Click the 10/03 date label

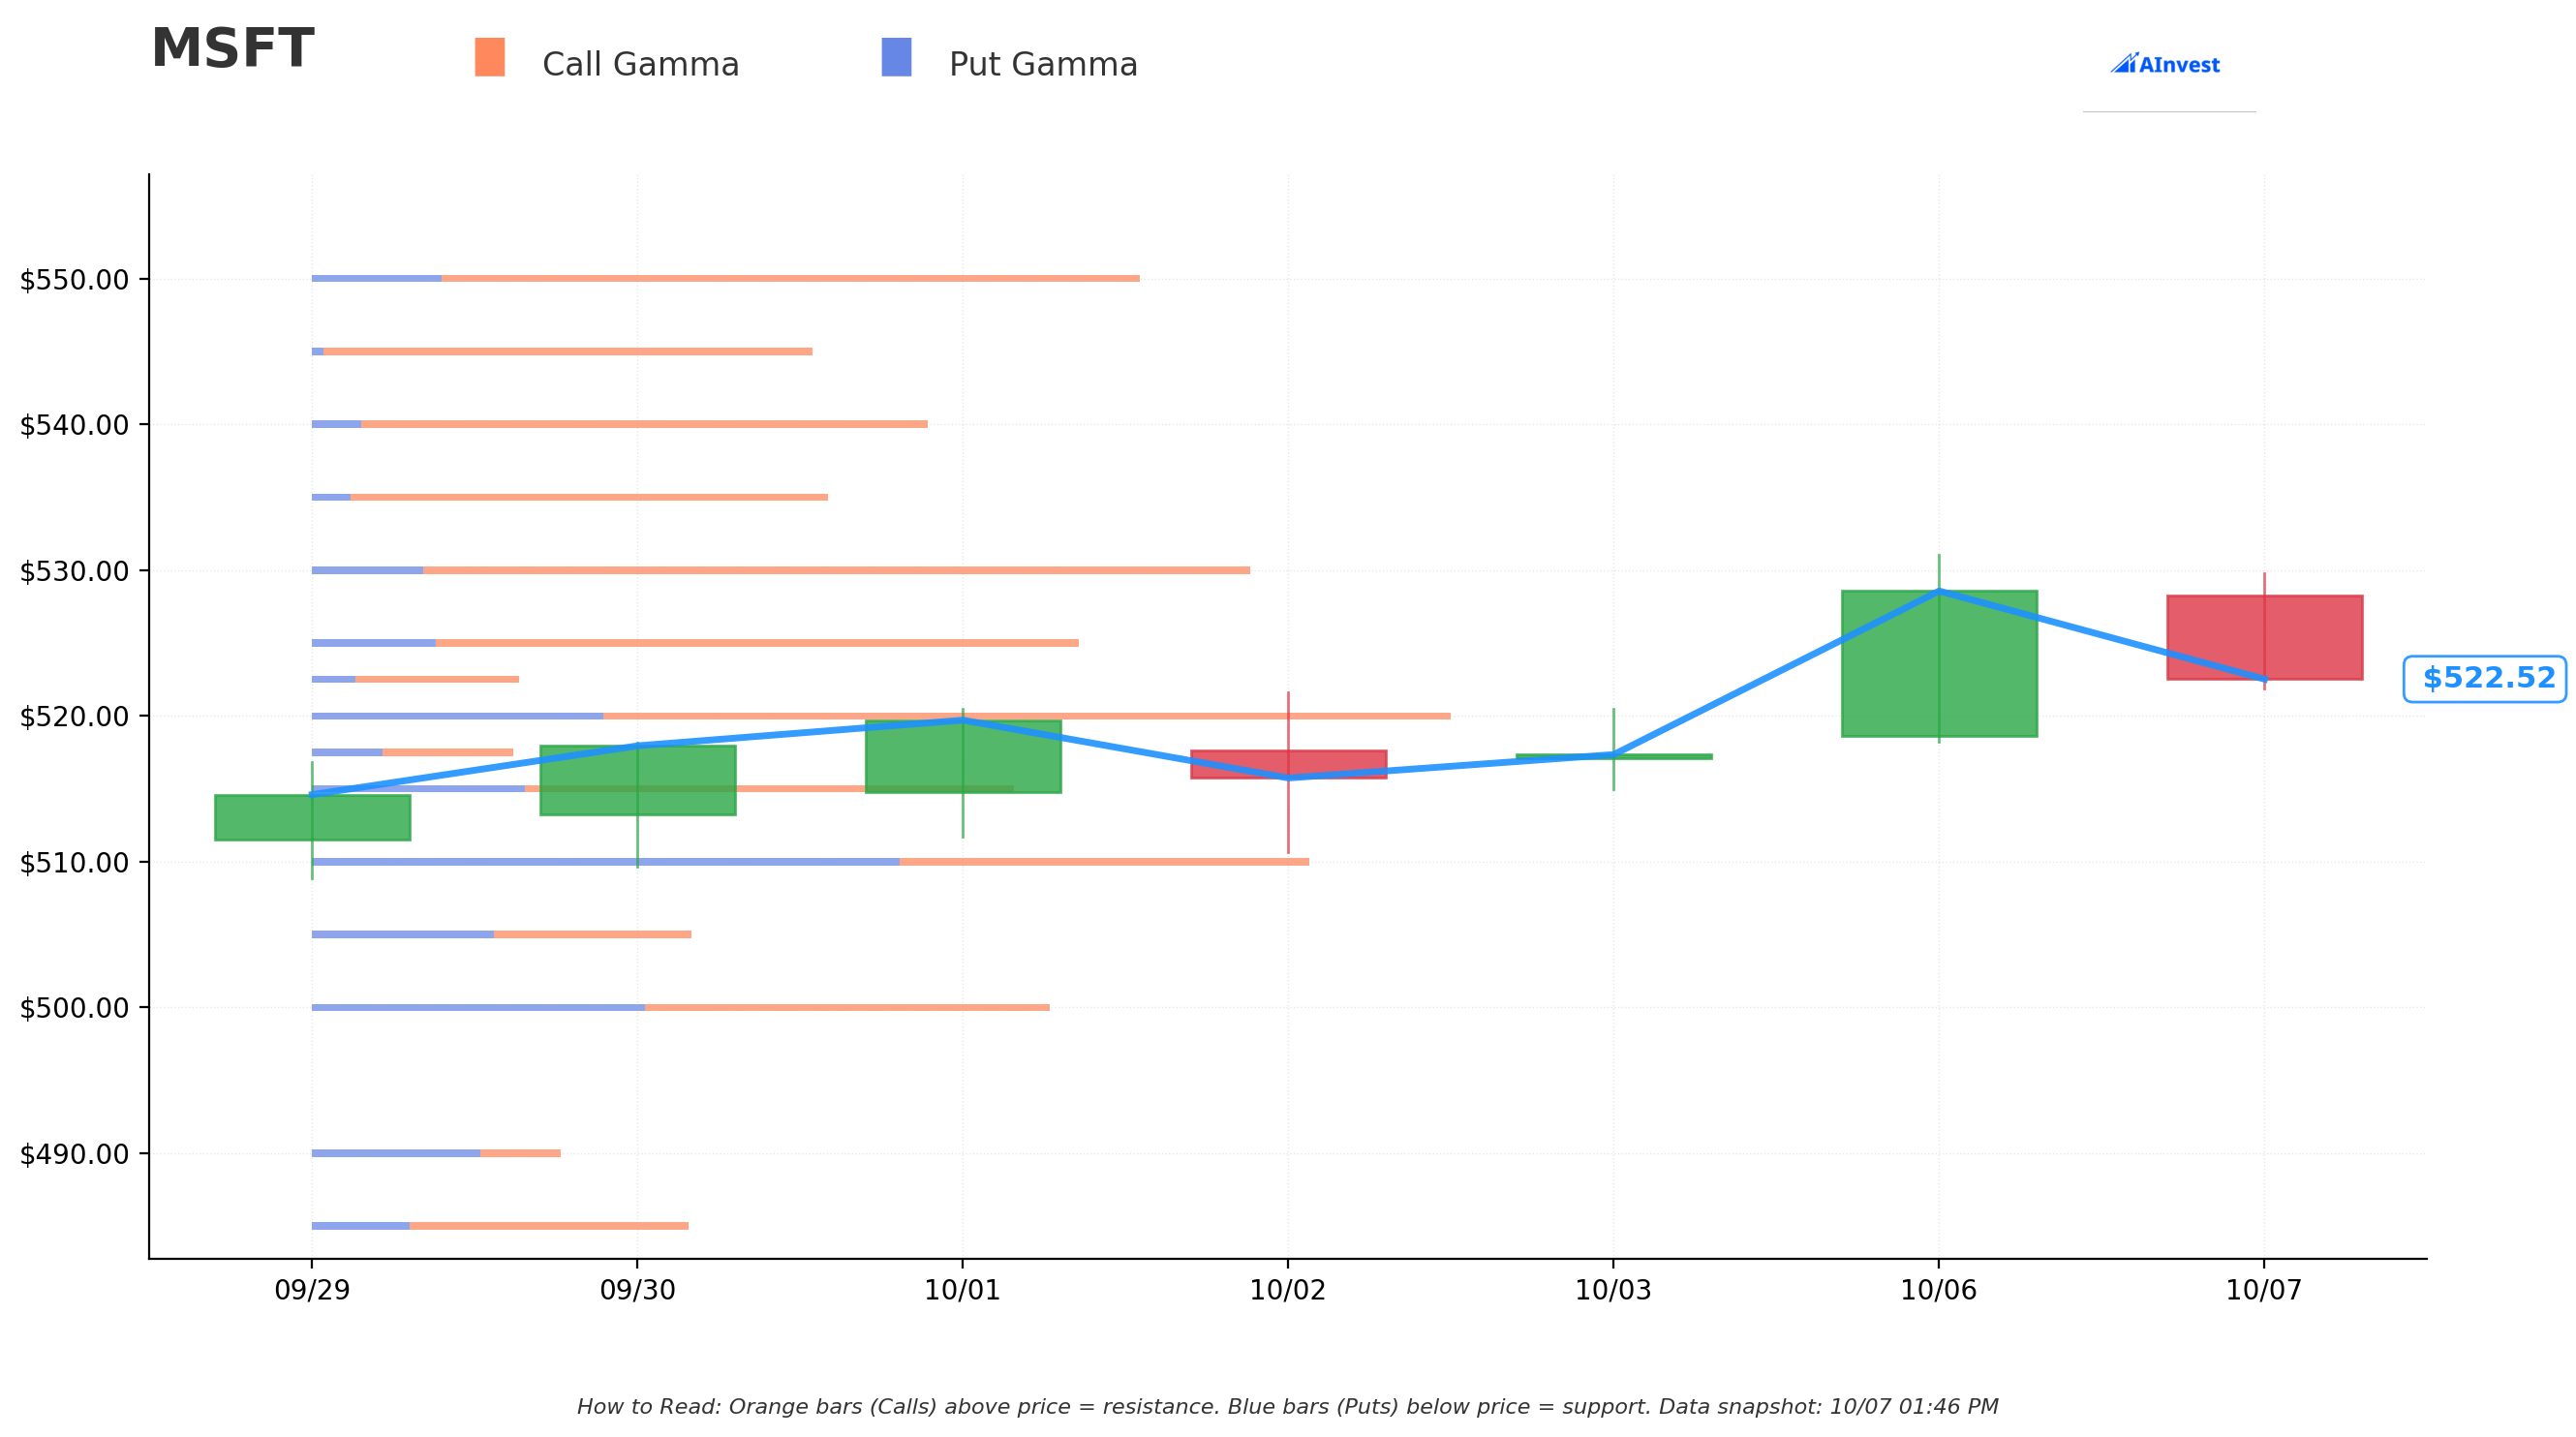[x=1613, y=1291]
